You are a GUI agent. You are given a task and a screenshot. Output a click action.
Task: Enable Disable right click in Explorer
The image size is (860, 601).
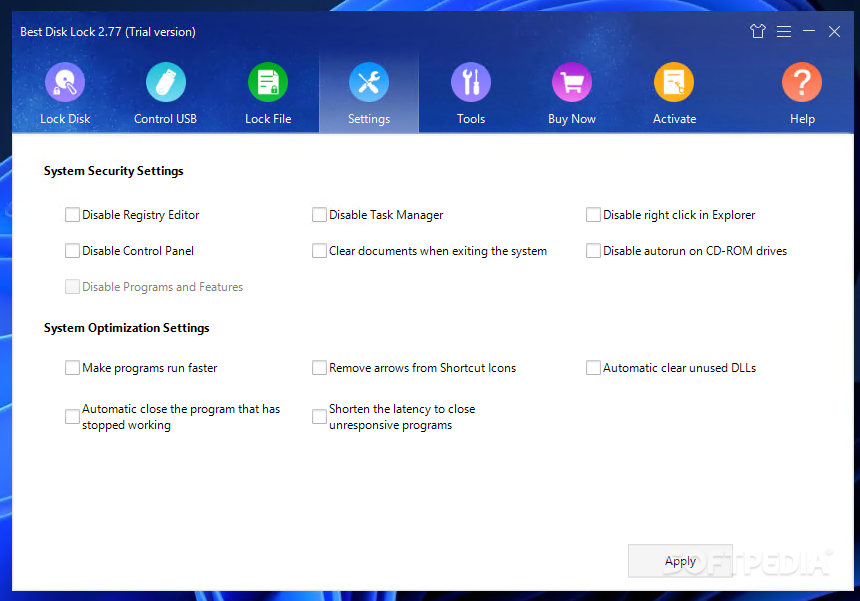[x=593, y=214]
